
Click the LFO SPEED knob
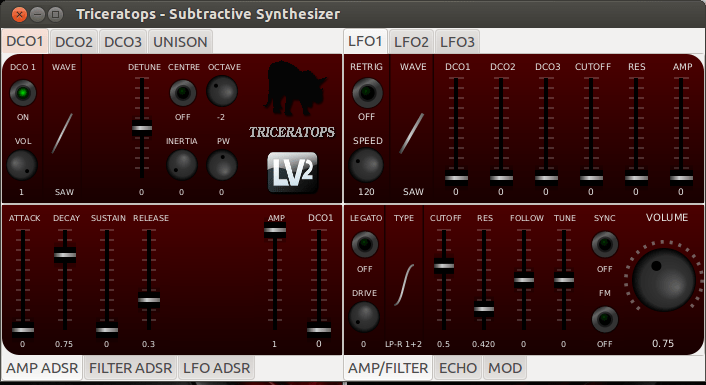(x=366, y=165)
